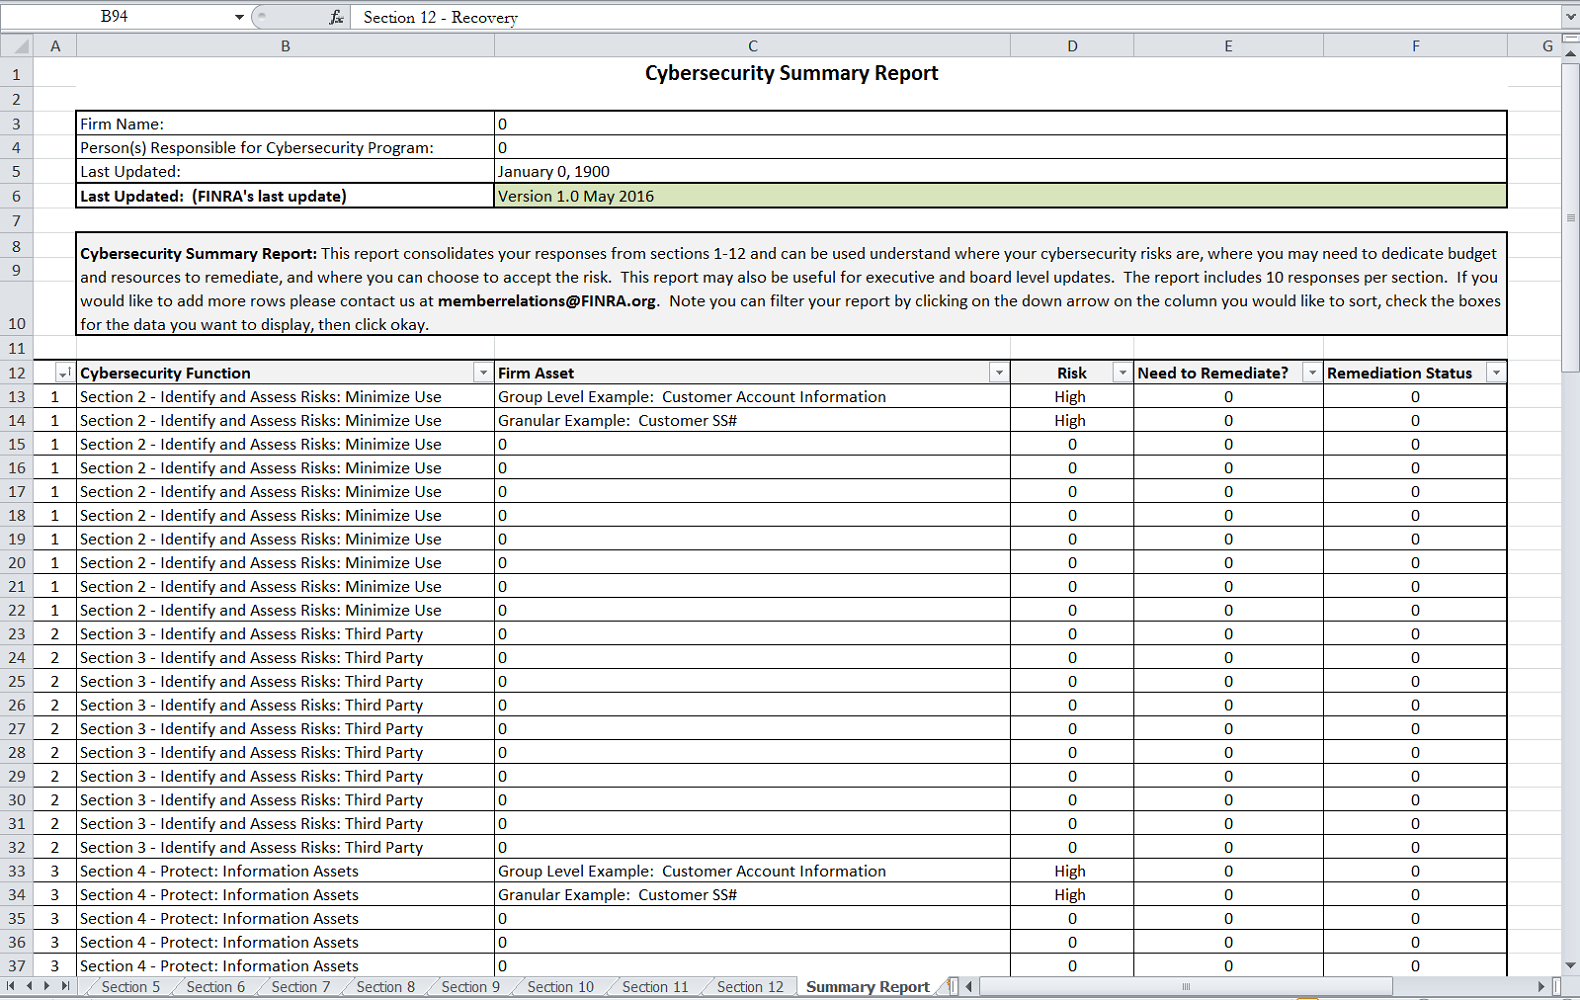
Task: Open the Firm Asset filter dropdown
Action: (998, 373)
